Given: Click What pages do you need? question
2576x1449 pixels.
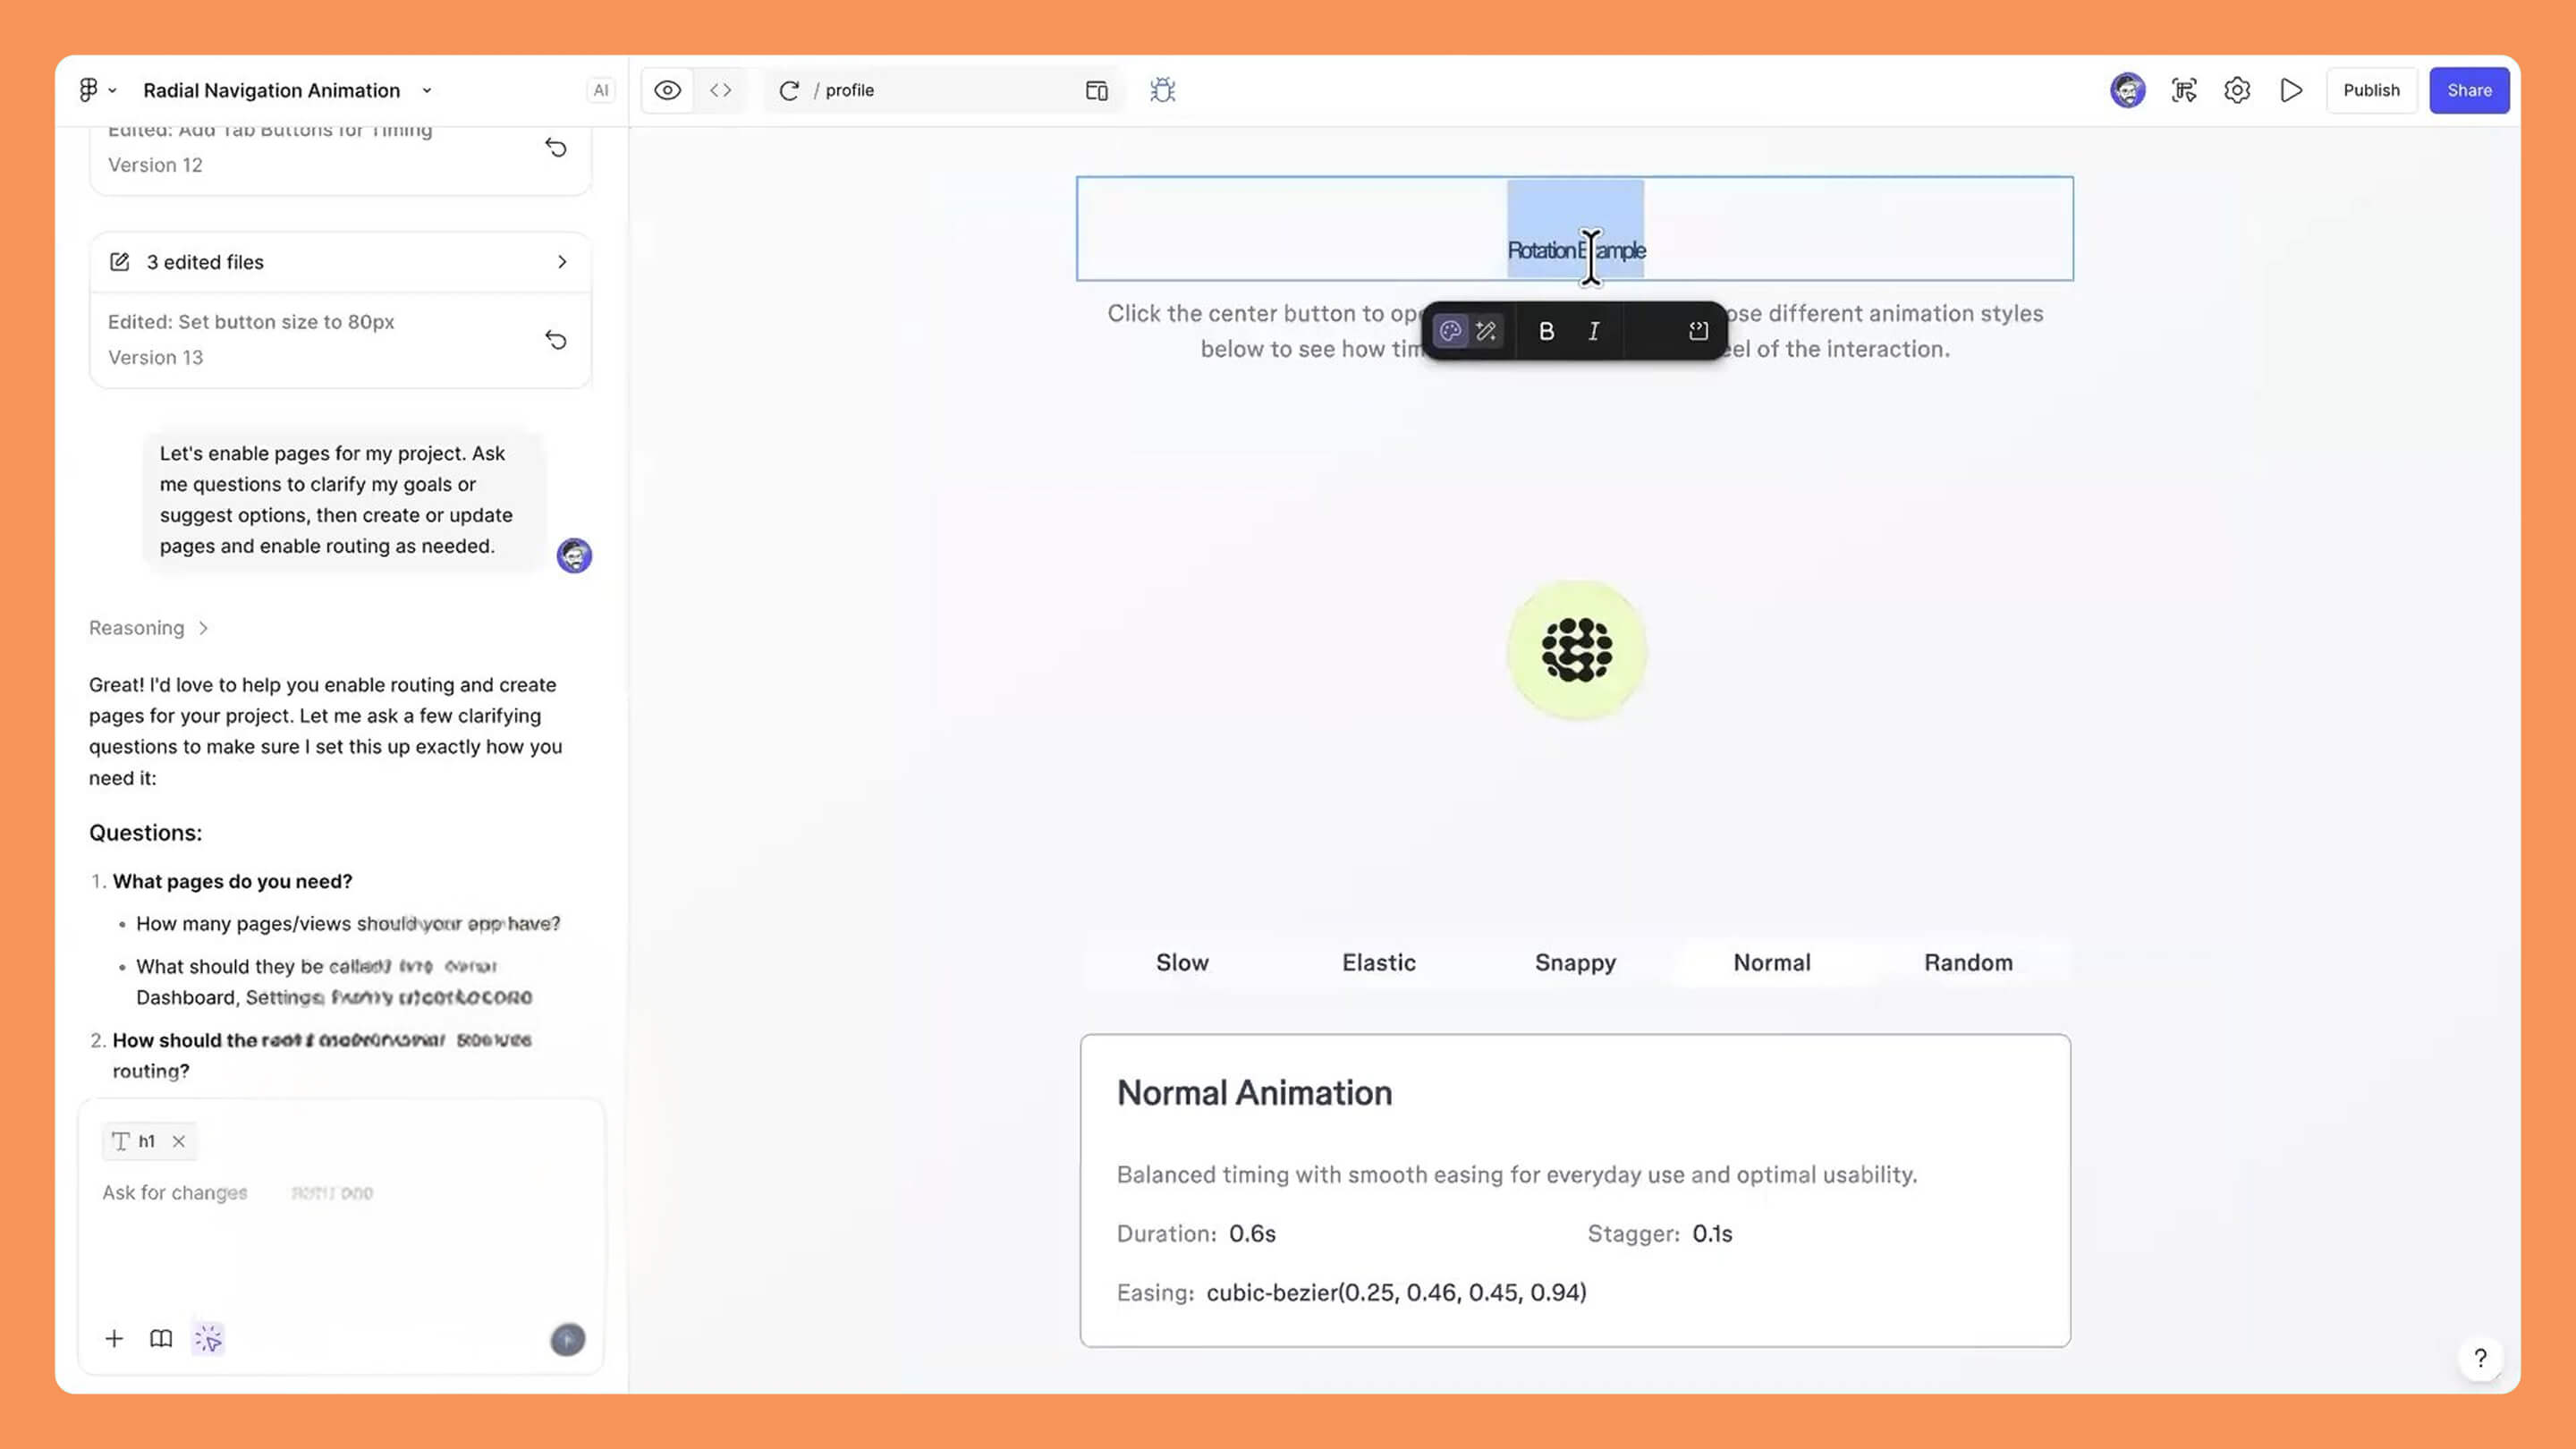Looking at the screenshot, I should pos(232,881).
